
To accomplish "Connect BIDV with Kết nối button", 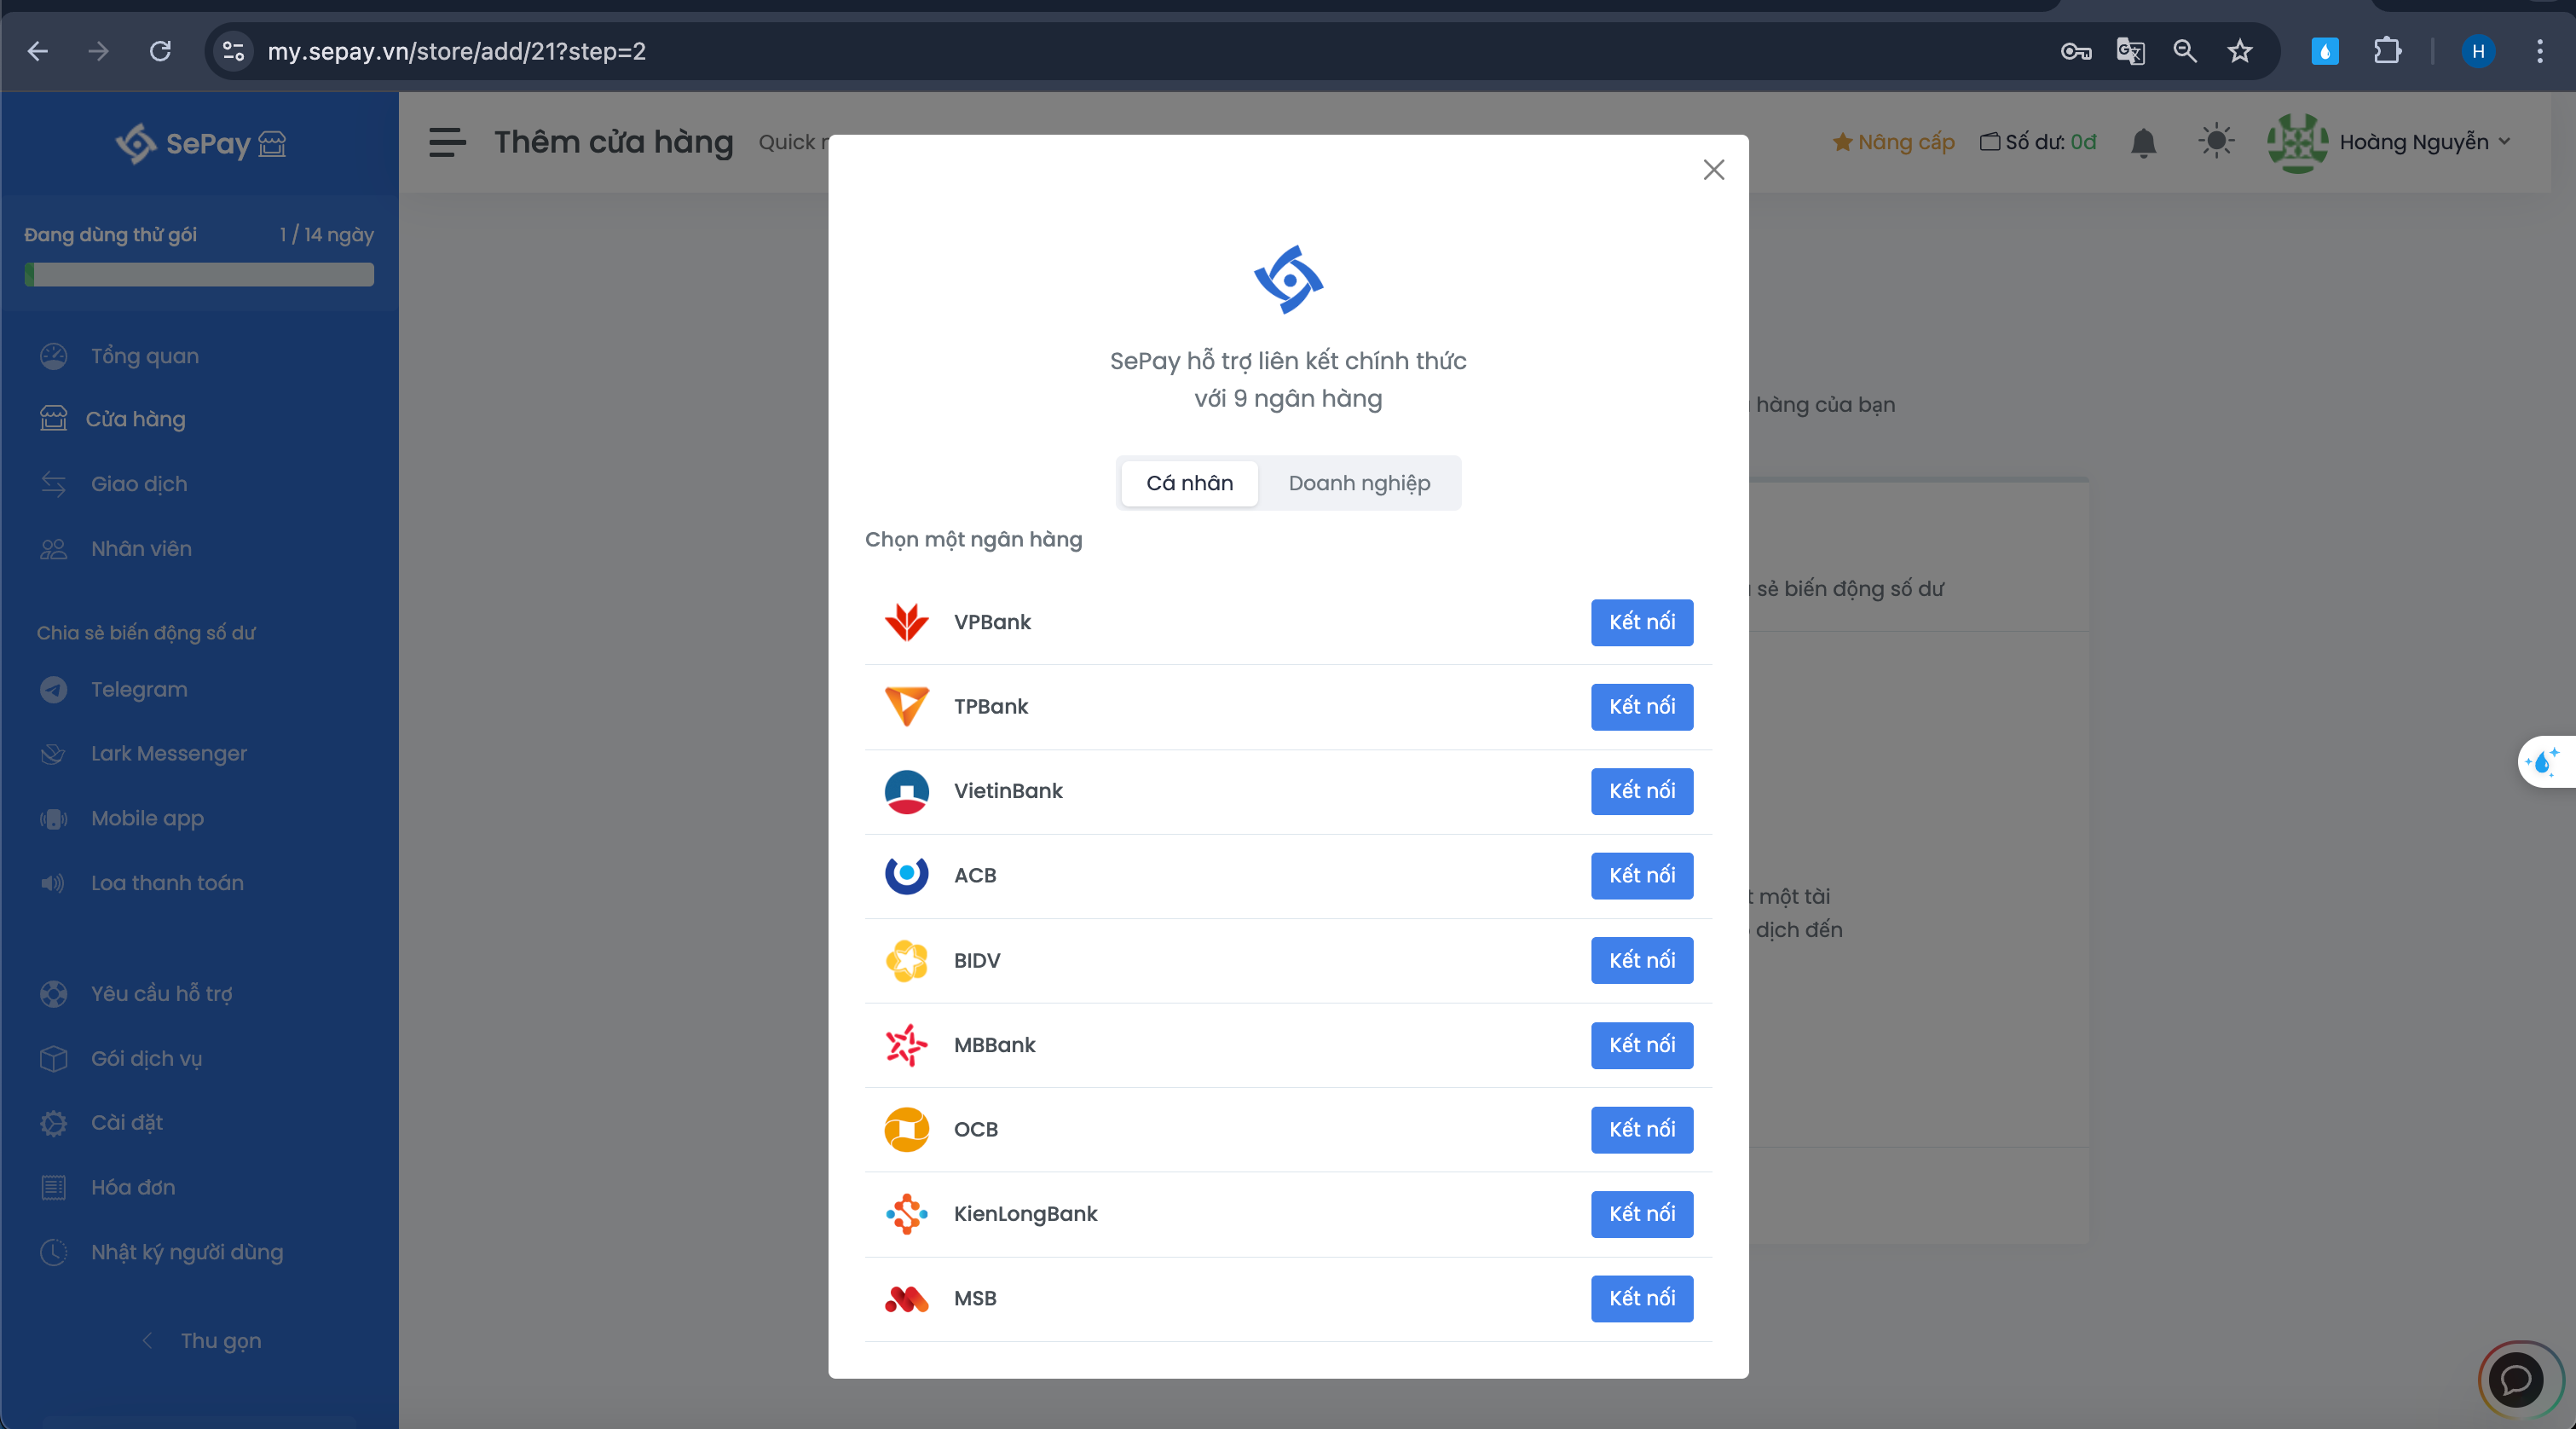I will pyautogui.click(x=1641, y=960).
